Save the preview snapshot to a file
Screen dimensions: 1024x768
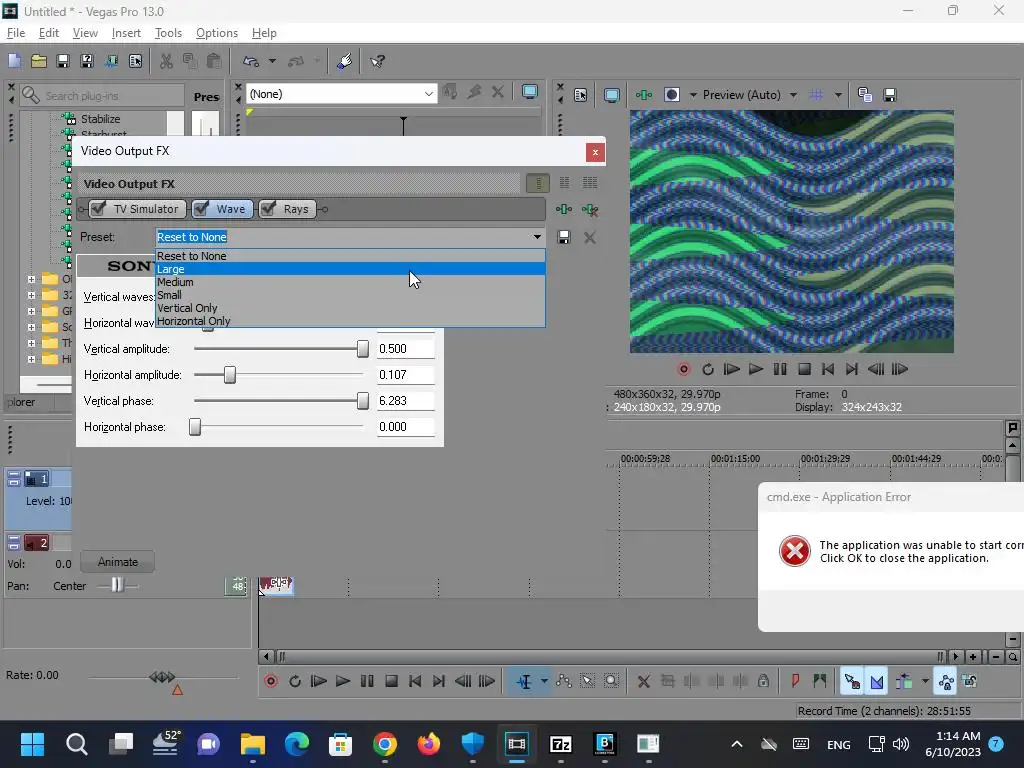[889, 95]
